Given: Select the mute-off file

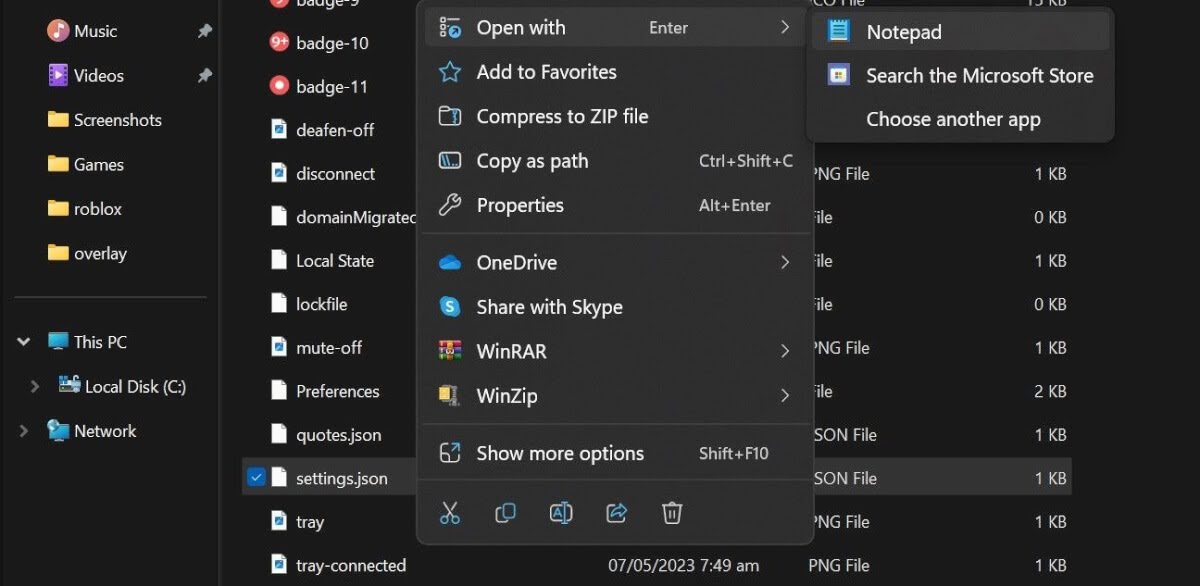Looking at the screenshot, I should point(329,348).
